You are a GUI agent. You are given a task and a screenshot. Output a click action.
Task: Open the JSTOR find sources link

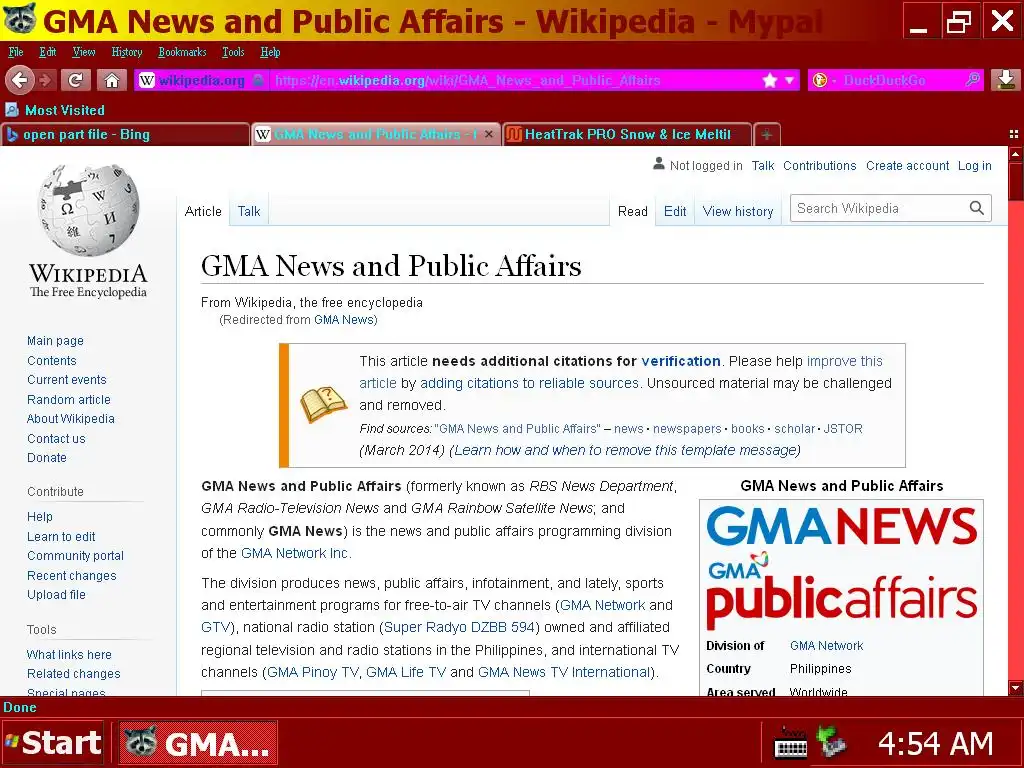pos(842,429)
